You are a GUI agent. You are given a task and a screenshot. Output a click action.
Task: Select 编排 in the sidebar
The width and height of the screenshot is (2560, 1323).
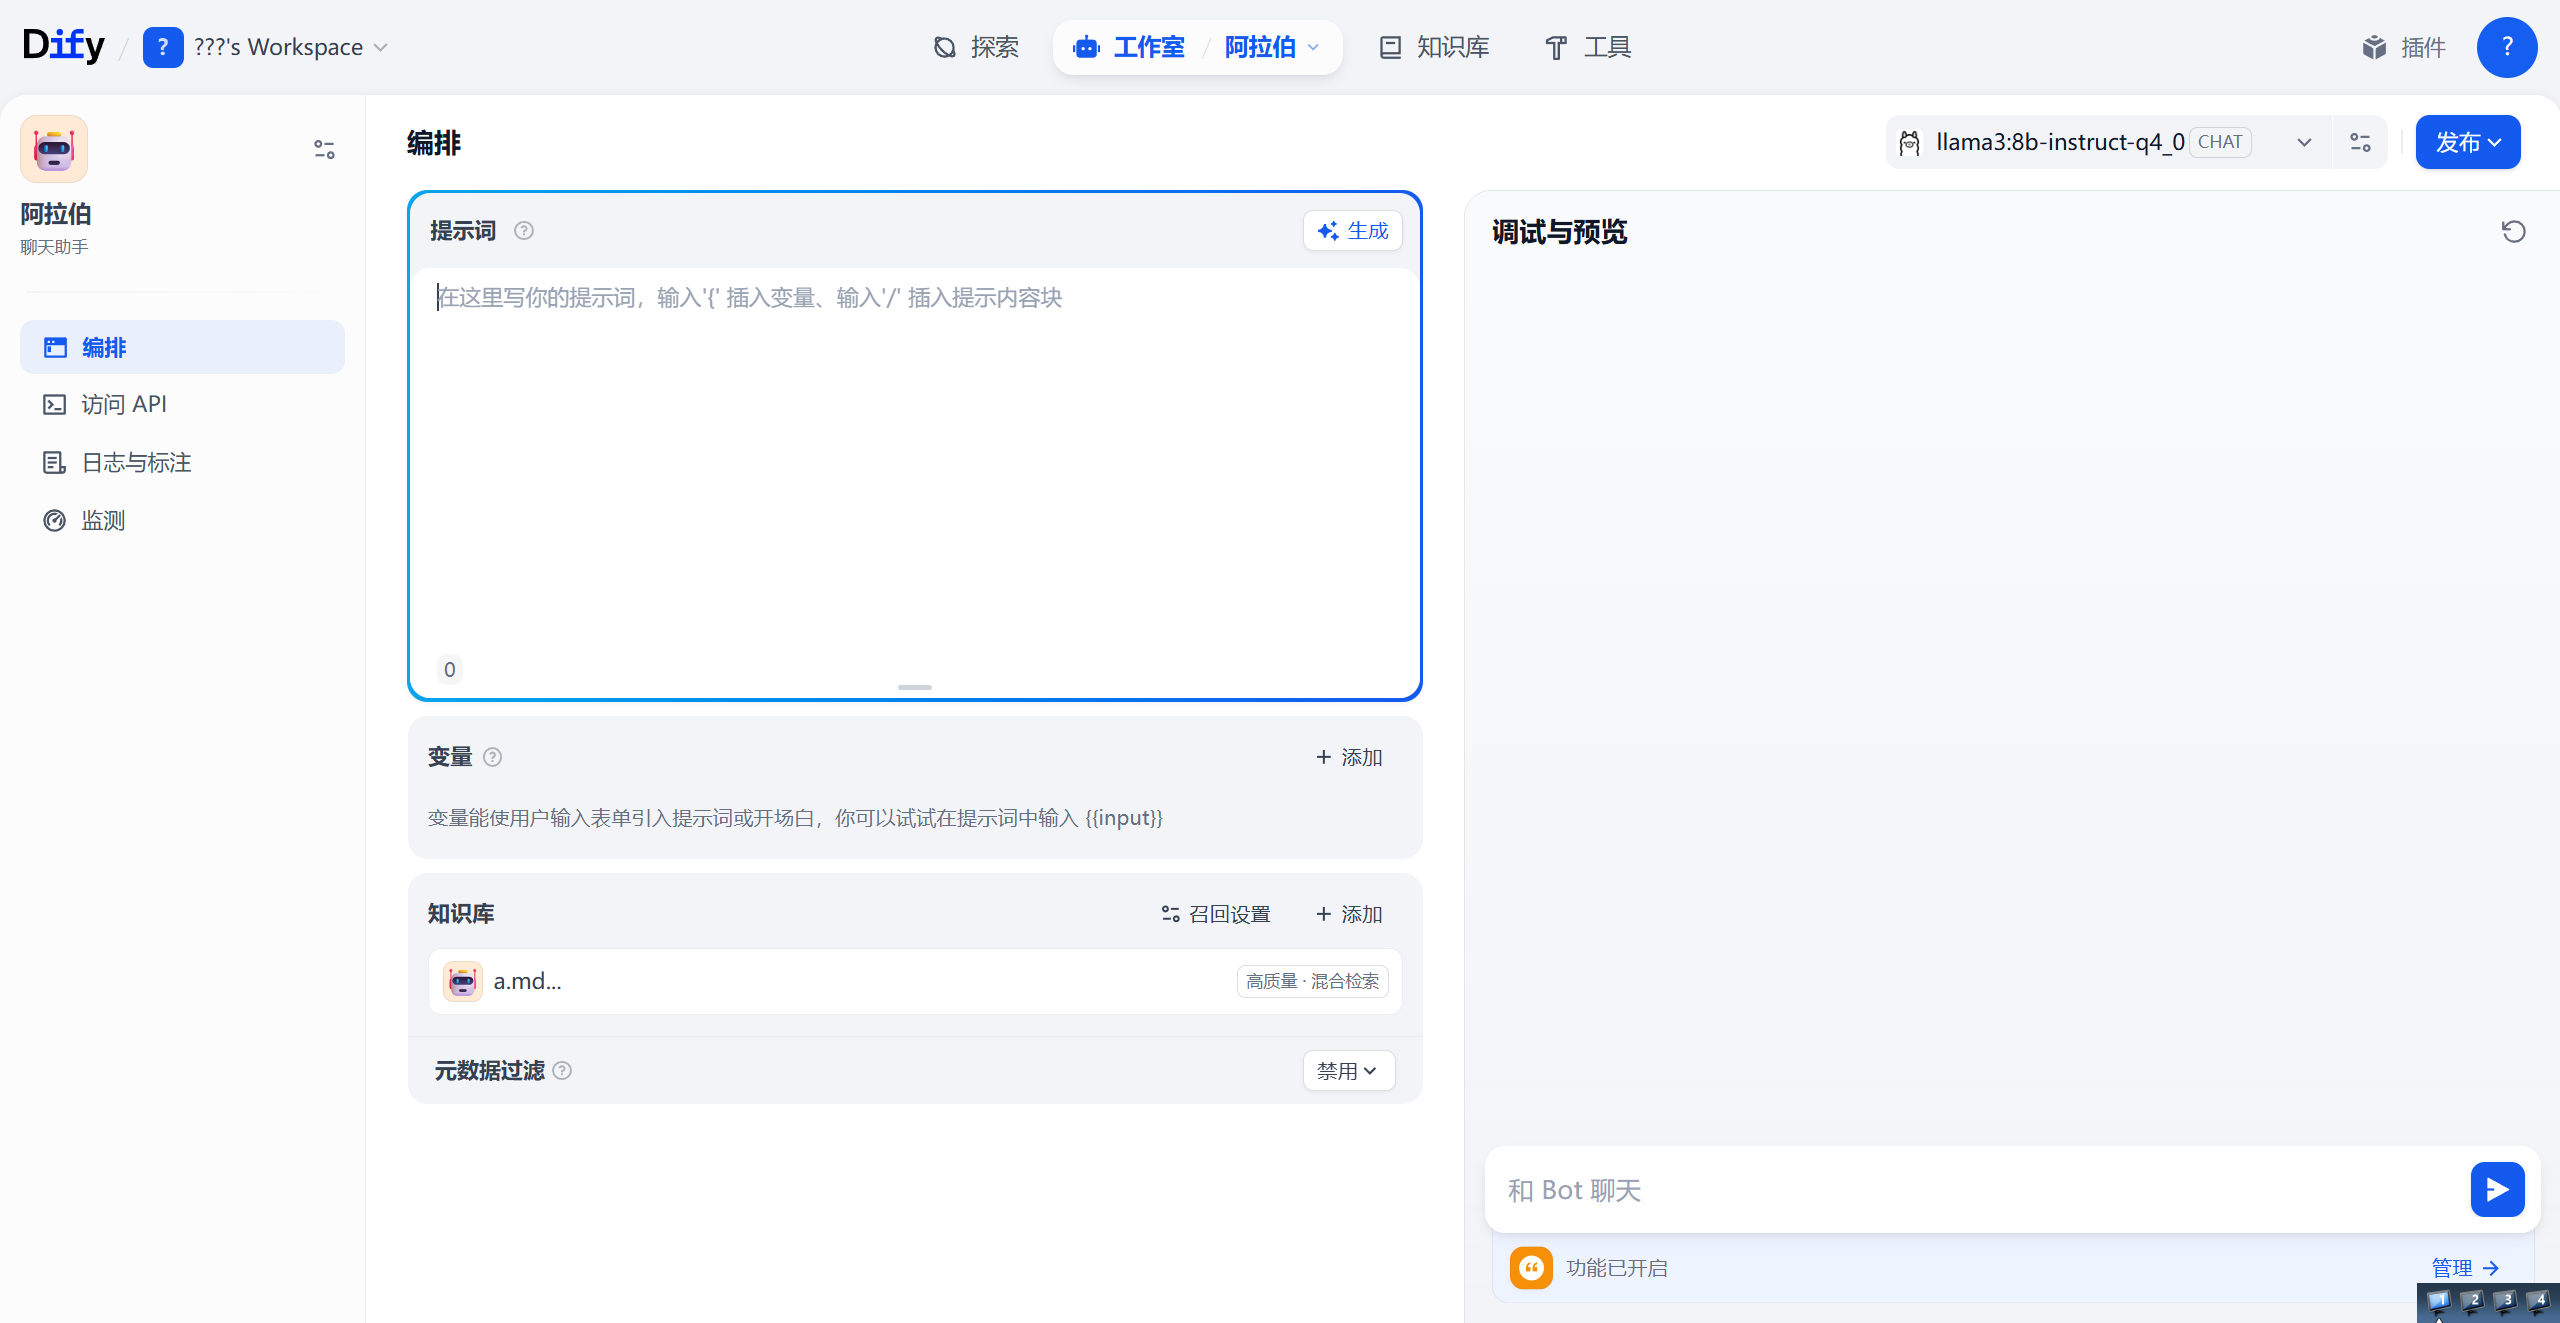tap(182, 347)
